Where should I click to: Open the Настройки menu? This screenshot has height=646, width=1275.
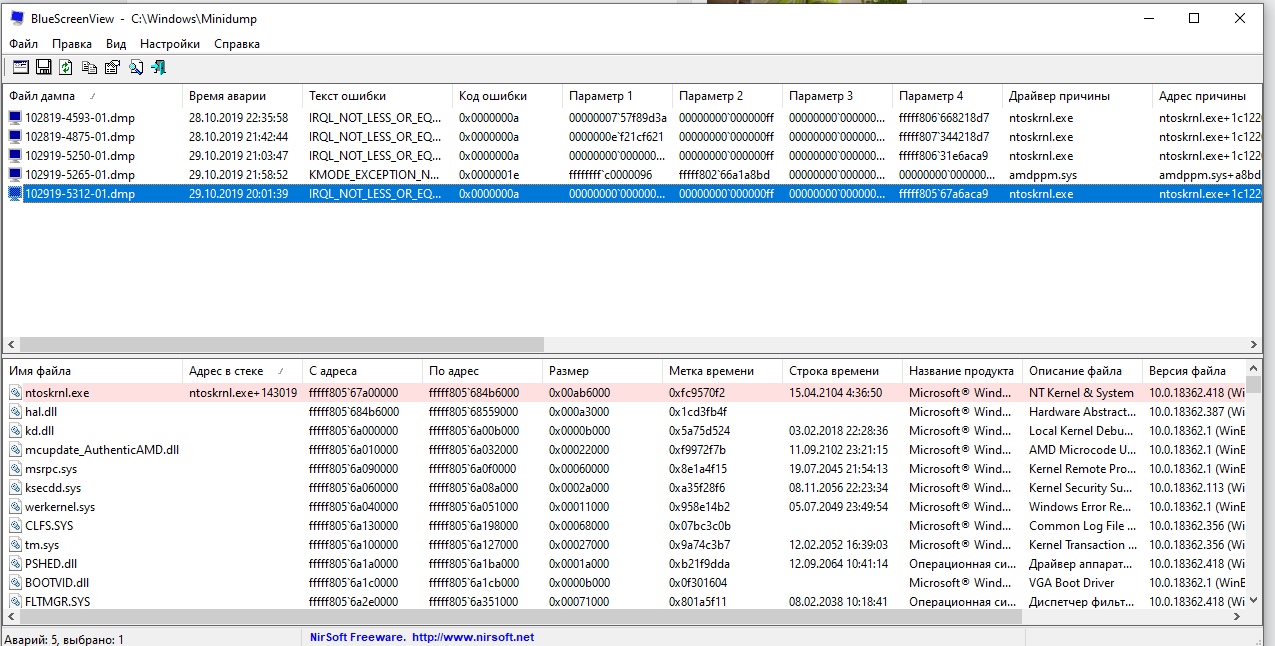[x=170, y=44]
